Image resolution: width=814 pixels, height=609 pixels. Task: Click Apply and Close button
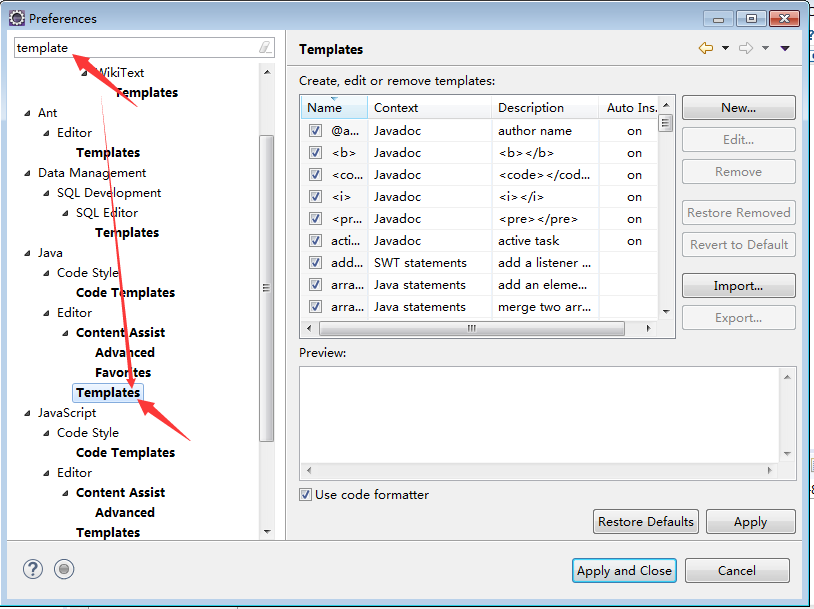[624, 571]
